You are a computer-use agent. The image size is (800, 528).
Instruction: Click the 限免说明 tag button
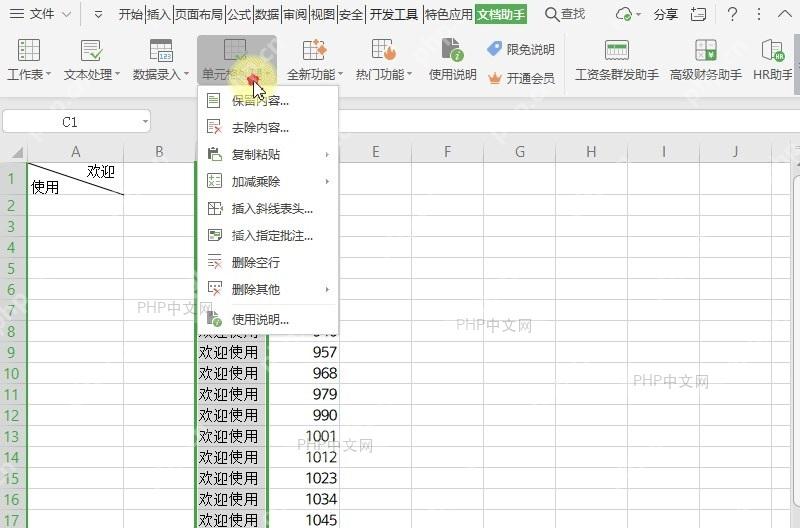[521, 49]
